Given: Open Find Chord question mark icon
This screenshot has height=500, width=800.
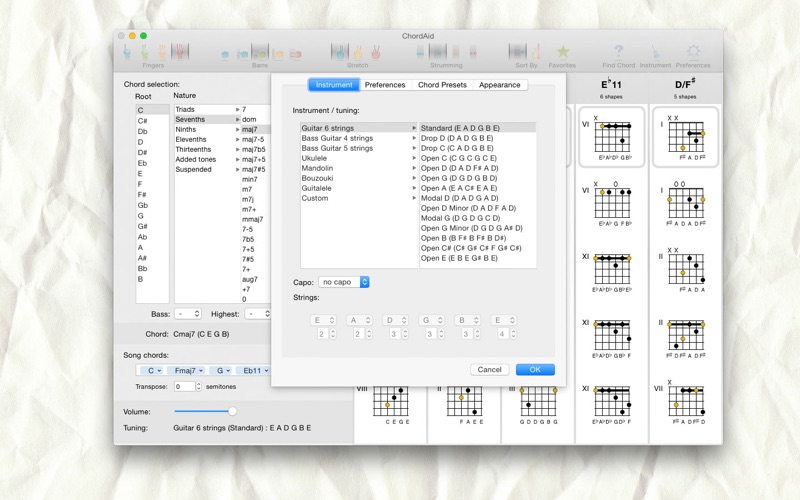Looking at the screenshot, I should 618,52.
